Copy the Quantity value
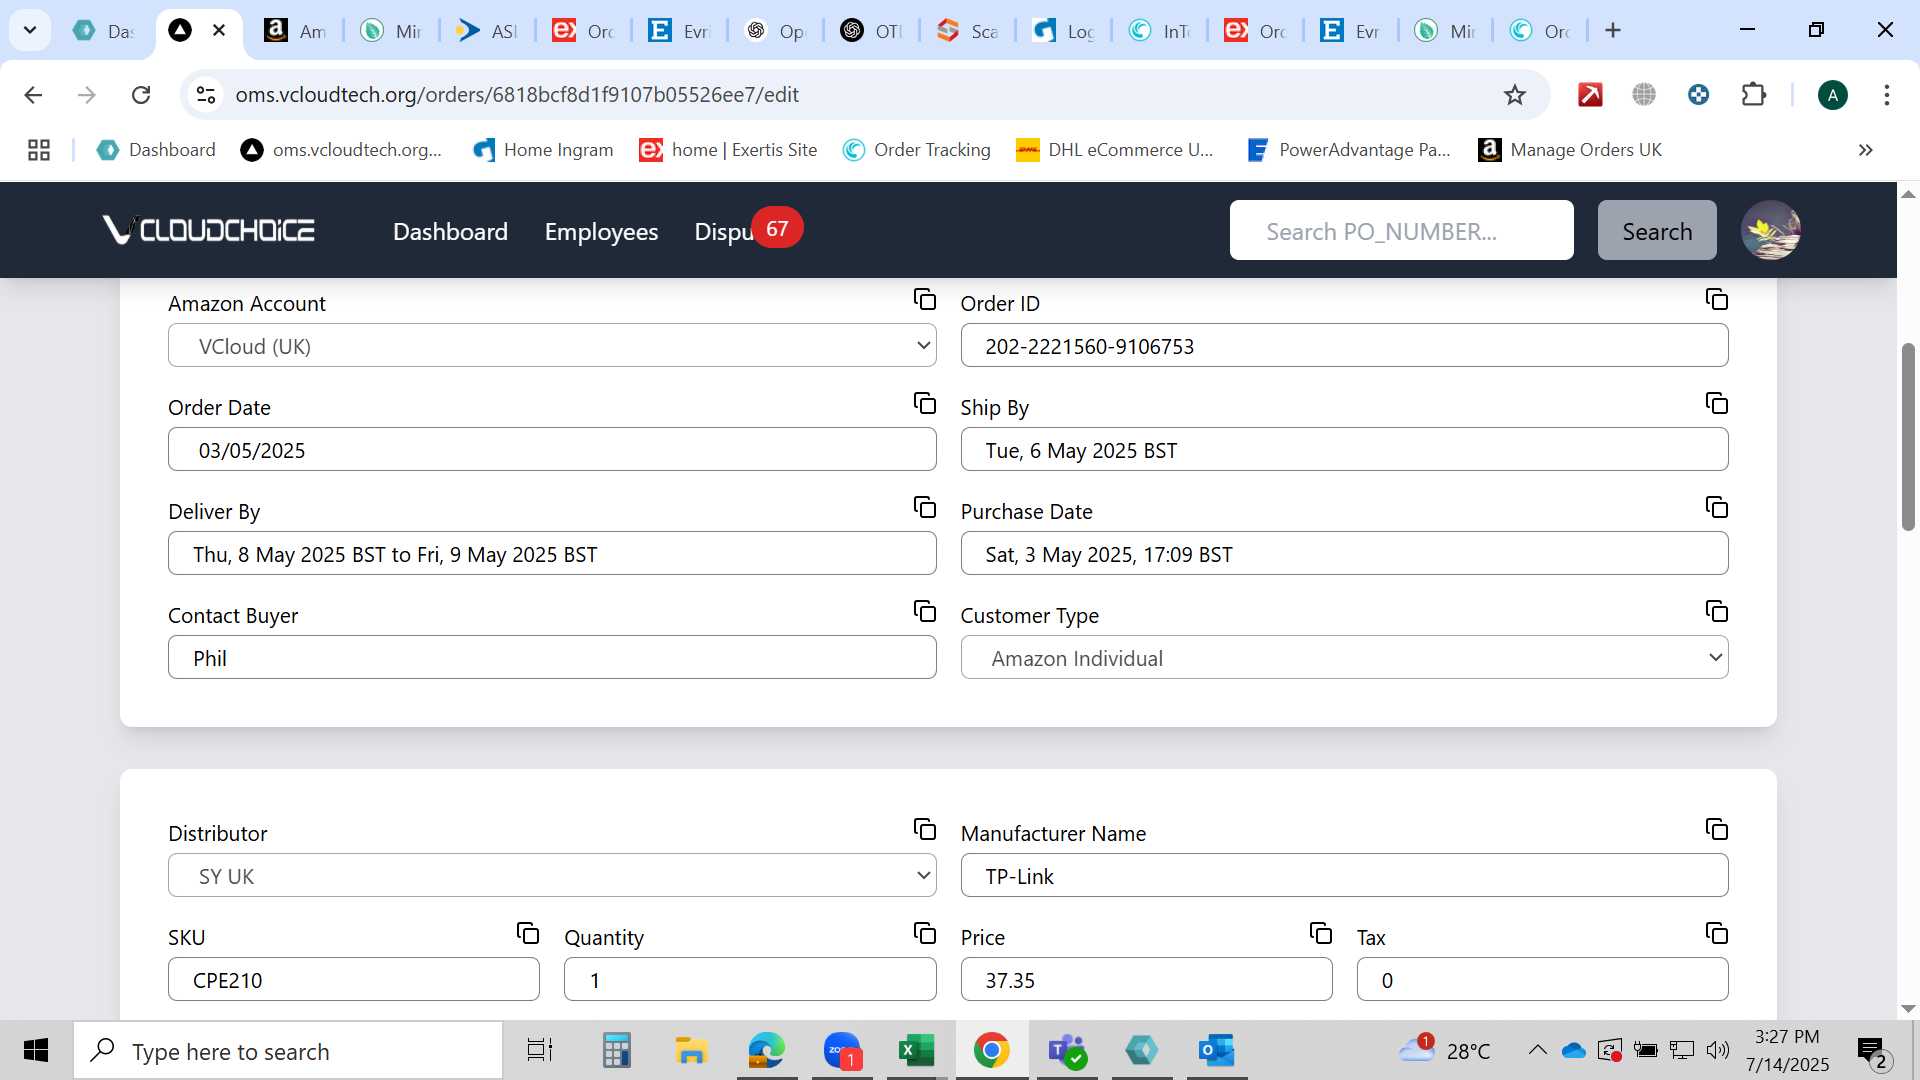 click(x=925, y=934)
